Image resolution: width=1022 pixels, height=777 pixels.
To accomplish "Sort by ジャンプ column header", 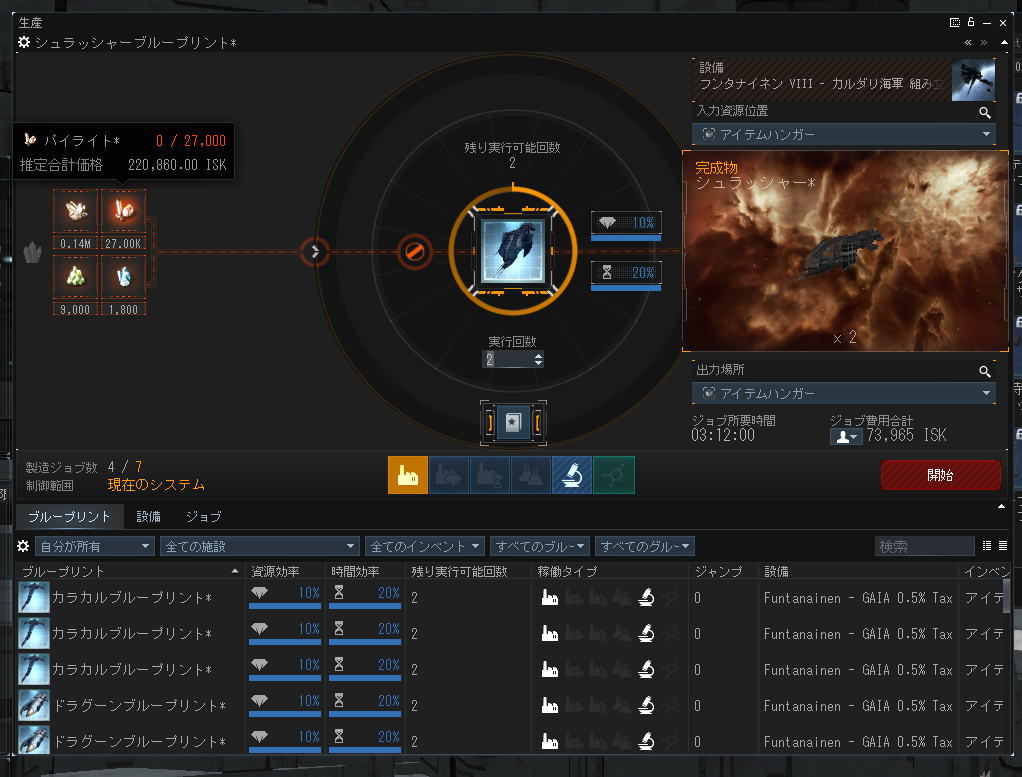I will [723, 571].
